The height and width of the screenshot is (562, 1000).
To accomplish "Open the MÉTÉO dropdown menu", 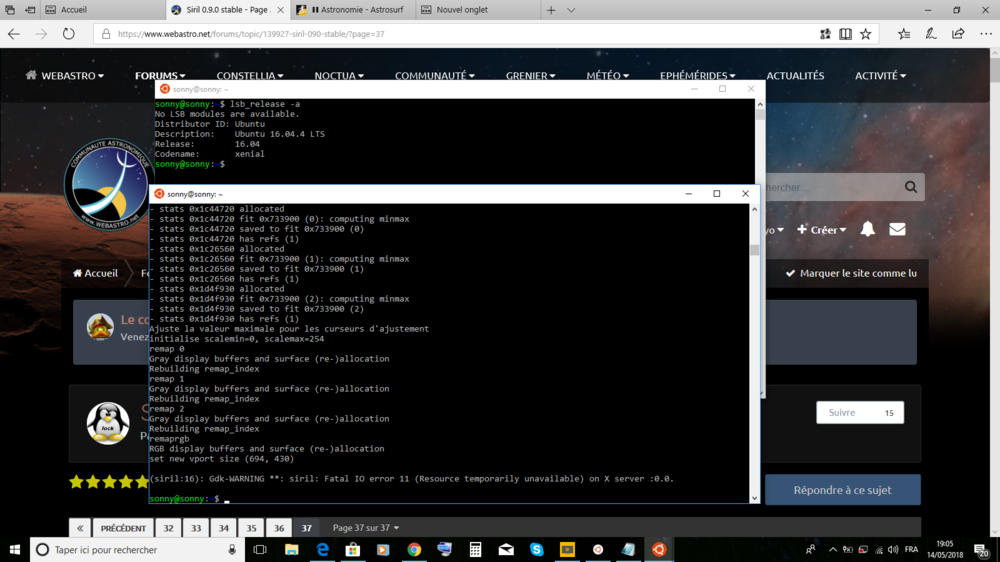I will [607, 76].
